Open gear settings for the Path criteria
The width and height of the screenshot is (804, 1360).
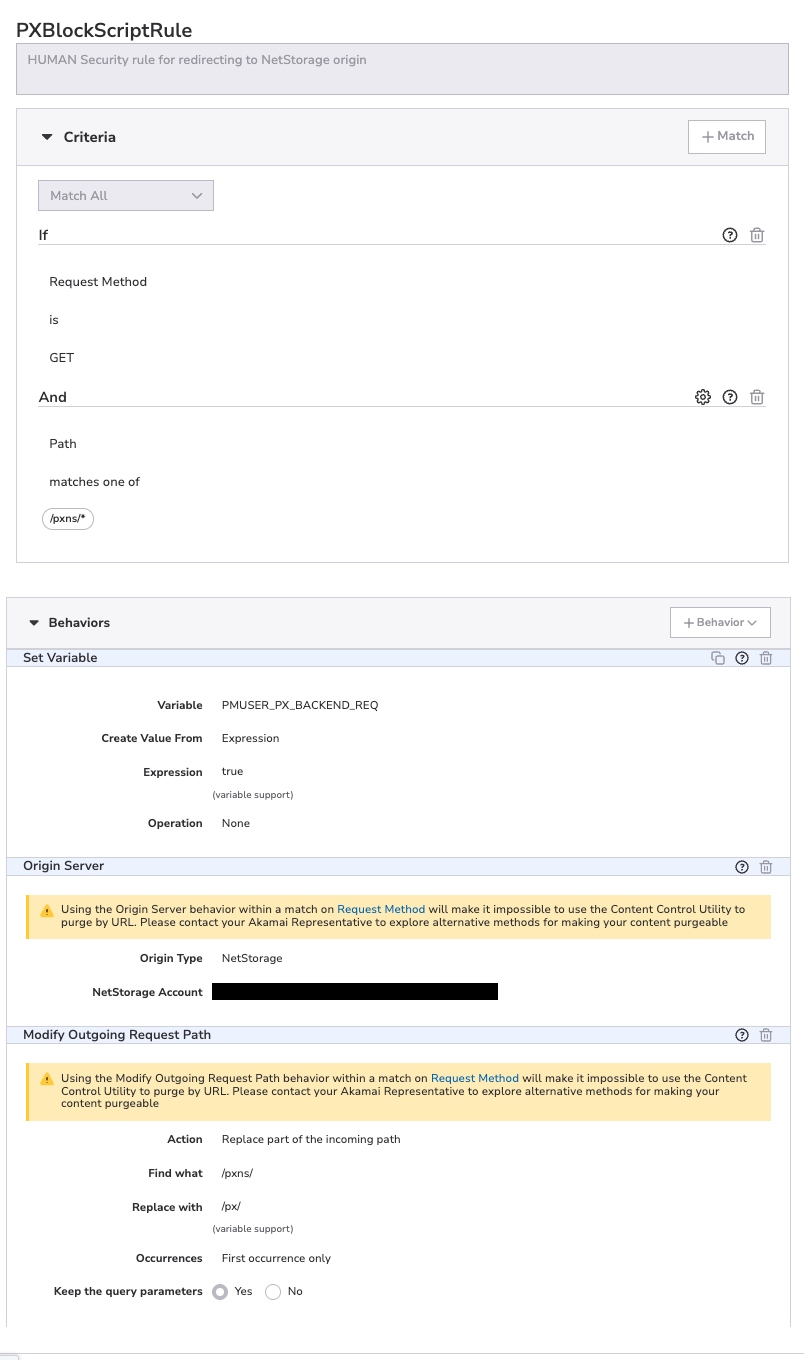702,397
